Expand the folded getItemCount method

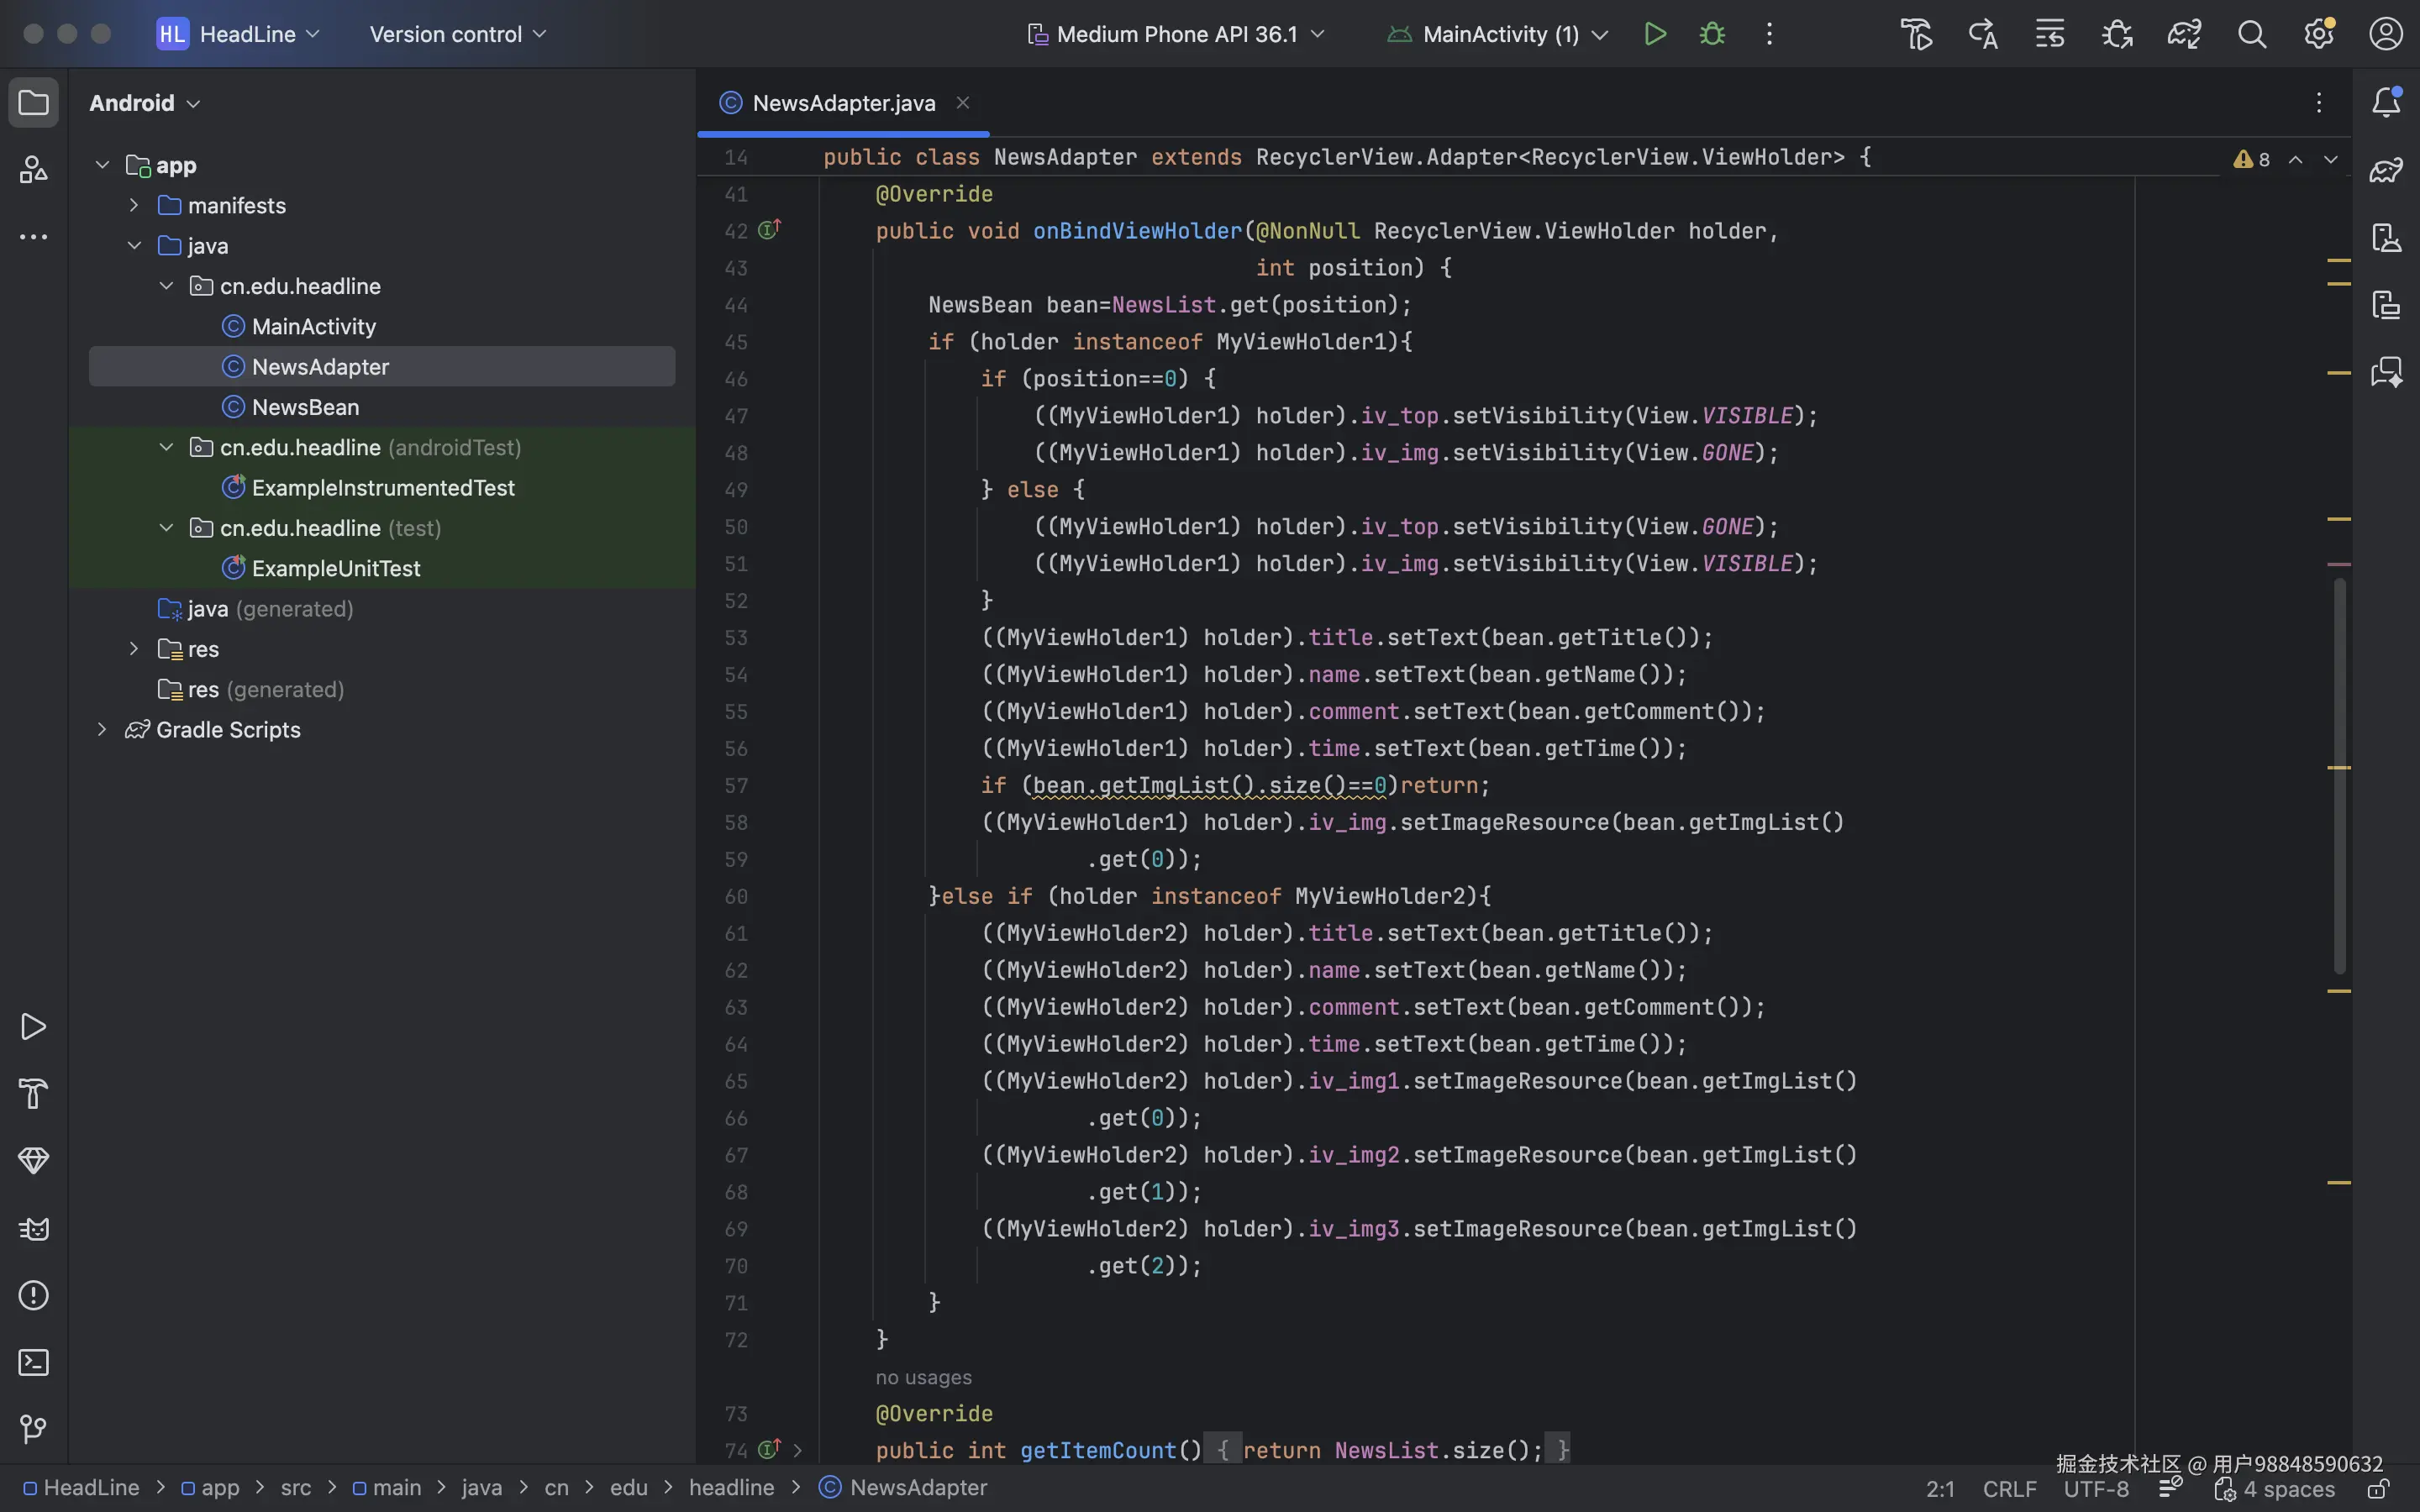pyautogui.click(x=797, y=1450)
